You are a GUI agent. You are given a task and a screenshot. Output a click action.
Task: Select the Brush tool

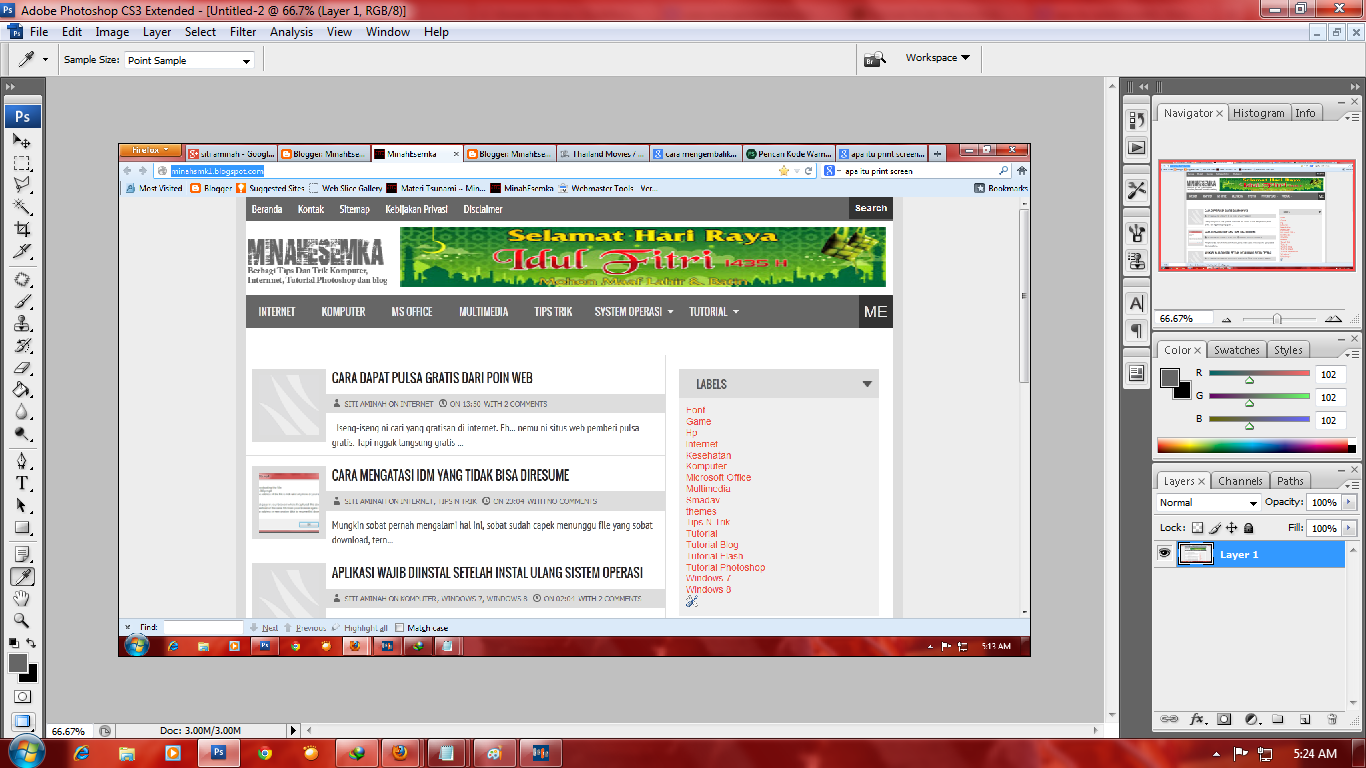(x=22, y=302)
